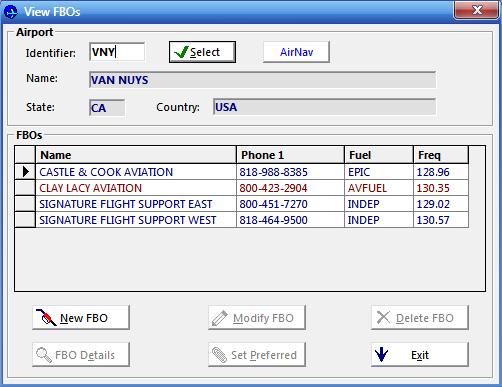
Task: Click row selector for Signature Flight Support East
Action: pyautogui.click(x=25, y=204)
